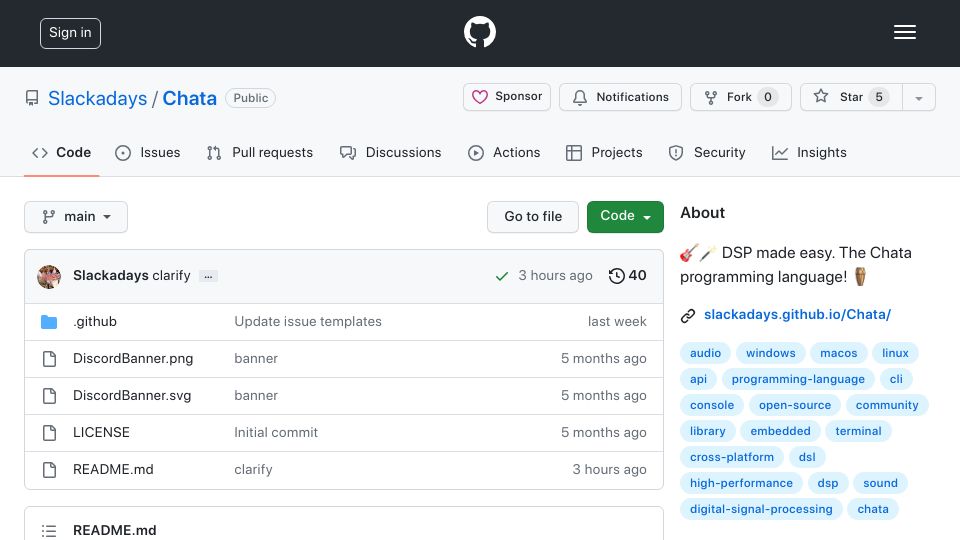Select the cli topic tag
This screenshot has height=540, width=960.
coord(896,379)
